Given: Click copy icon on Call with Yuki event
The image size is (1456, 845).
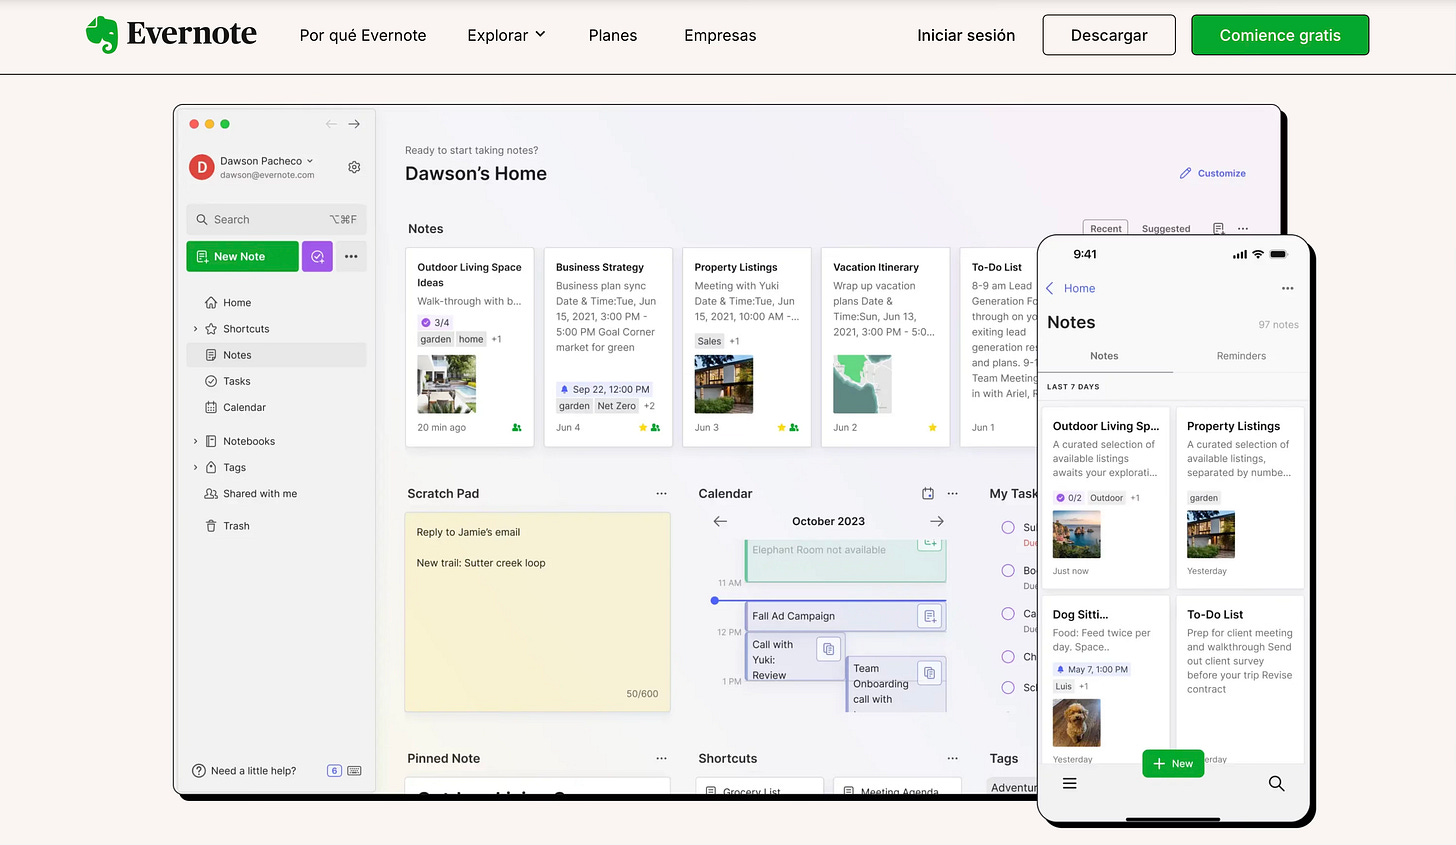Looking at the screenshot, I should 828,649.
